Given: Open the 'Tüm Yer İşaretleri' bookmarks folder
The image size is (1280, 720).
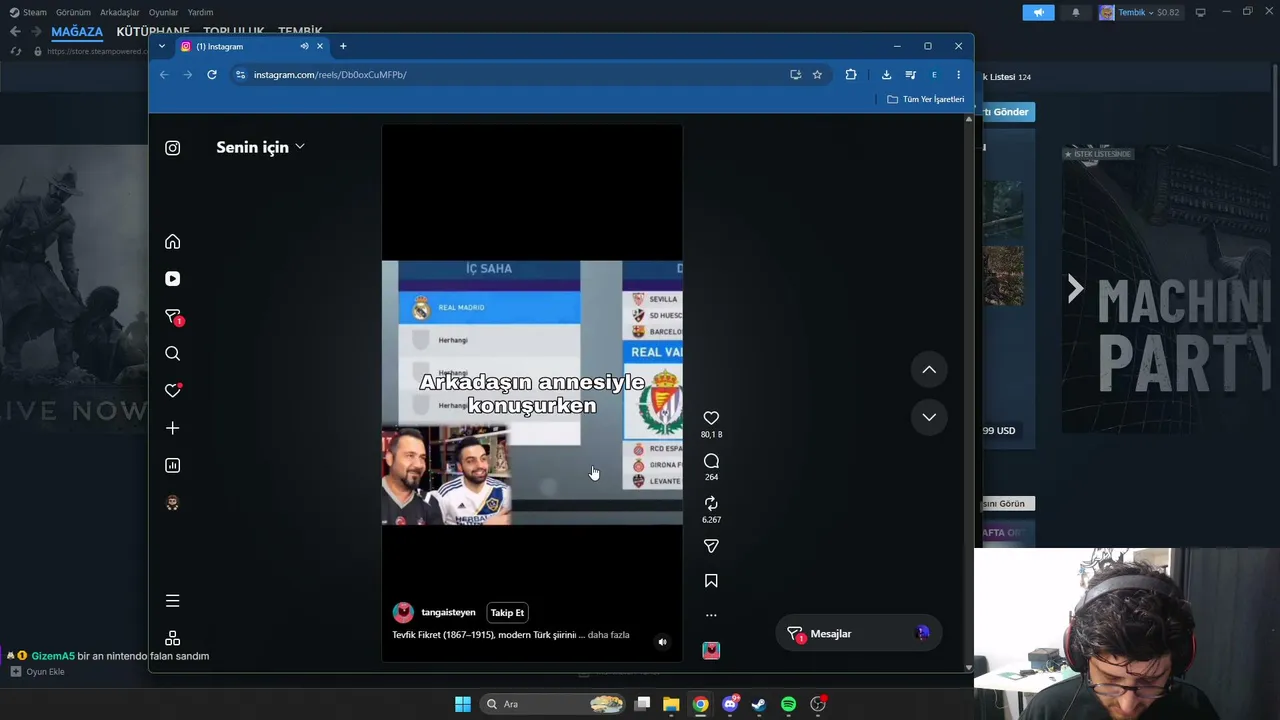Looking at the screenshot, I should tap(926, 99).
